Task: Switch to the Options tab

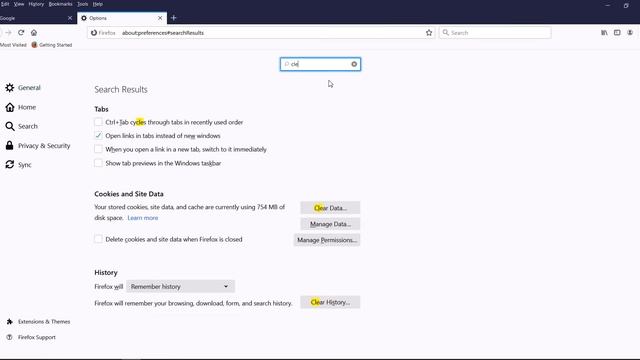Action: pyautogui.click(x=122, y=18)
